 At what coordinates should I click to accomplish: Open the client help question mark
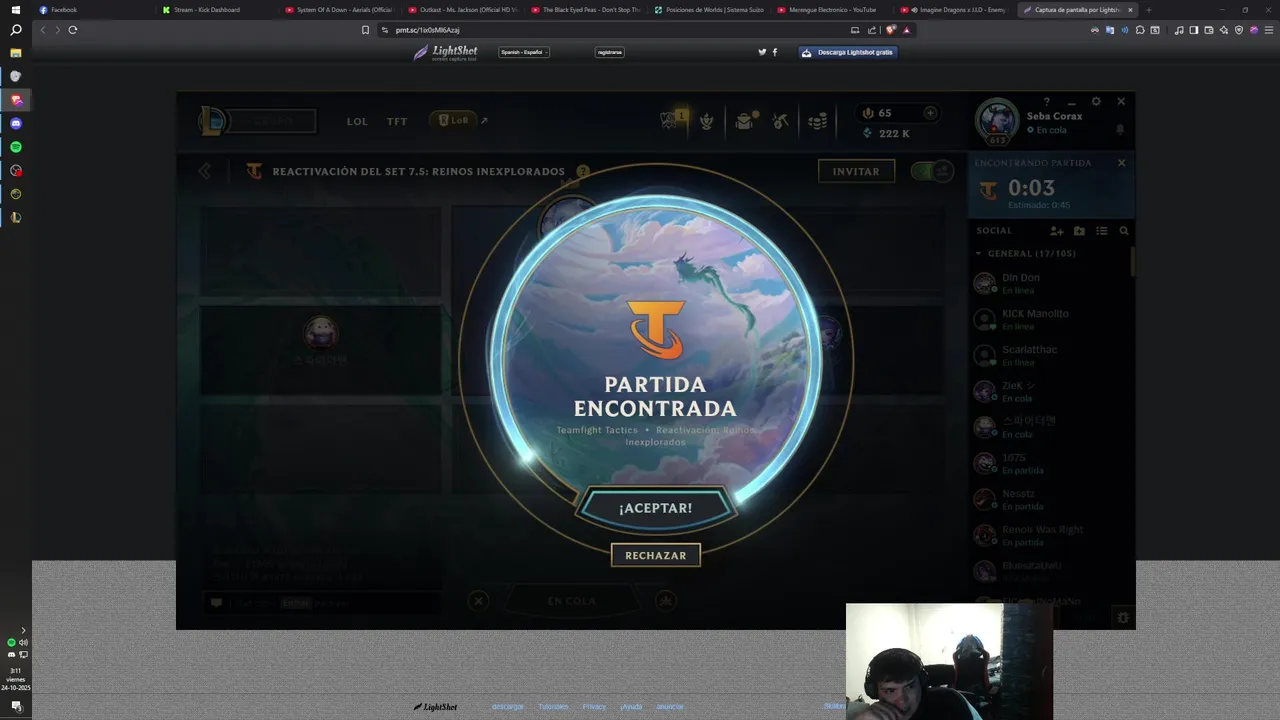click(1047, 102)
